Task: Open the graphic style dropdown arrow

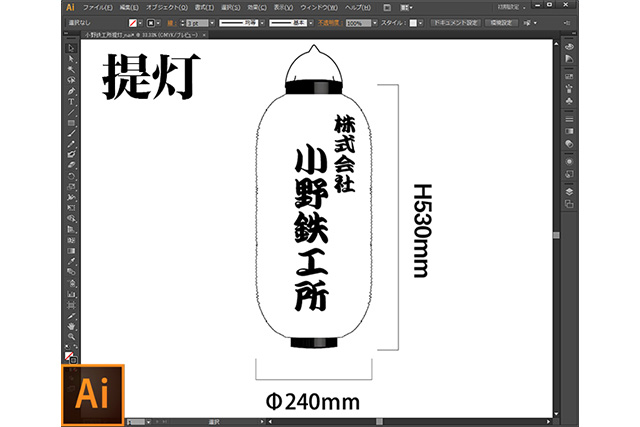Action: [421, 23]
